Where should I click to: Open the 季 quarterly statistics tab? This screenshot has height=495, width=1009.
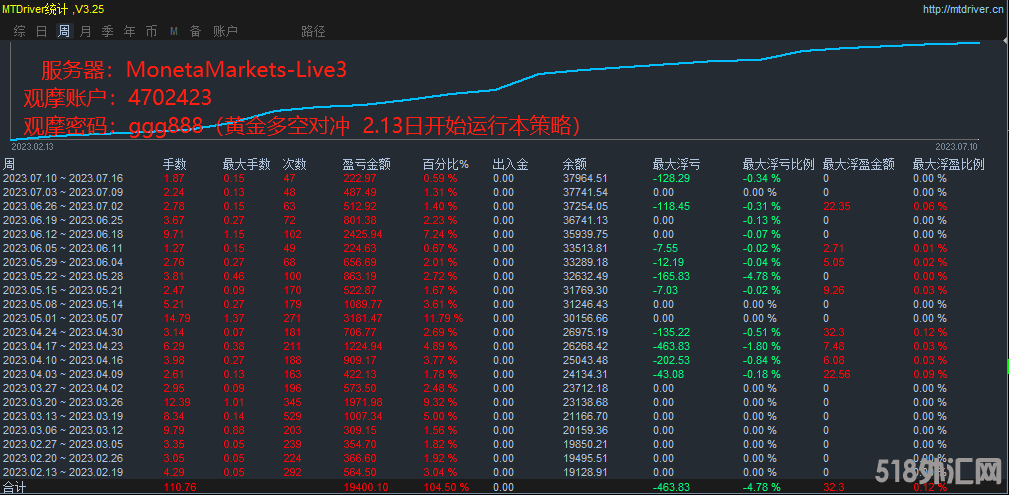pos(108,31)
